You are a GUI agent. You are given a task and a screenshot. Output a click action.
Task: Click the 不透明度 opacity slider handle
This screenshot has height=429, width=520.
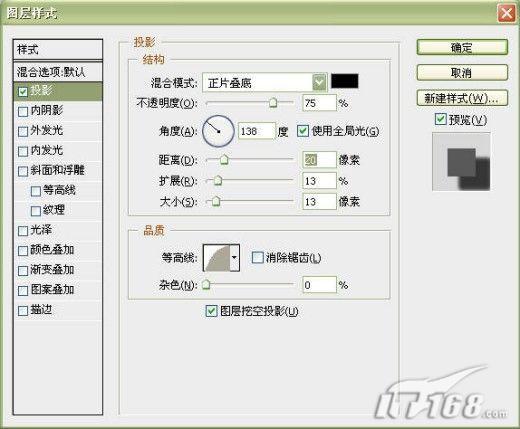[x=273, y=103]
